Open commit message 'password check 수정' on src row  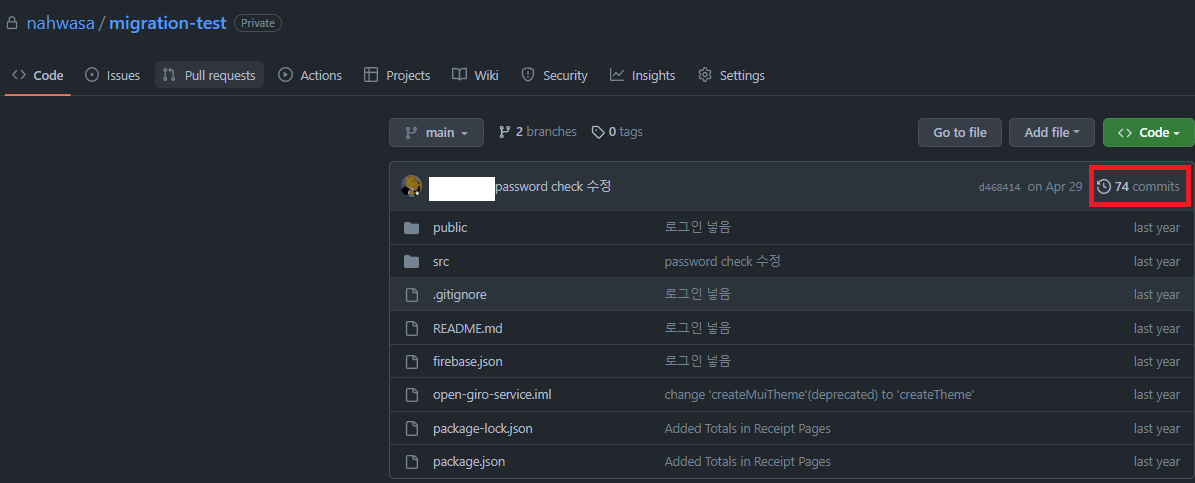[722, 261]
